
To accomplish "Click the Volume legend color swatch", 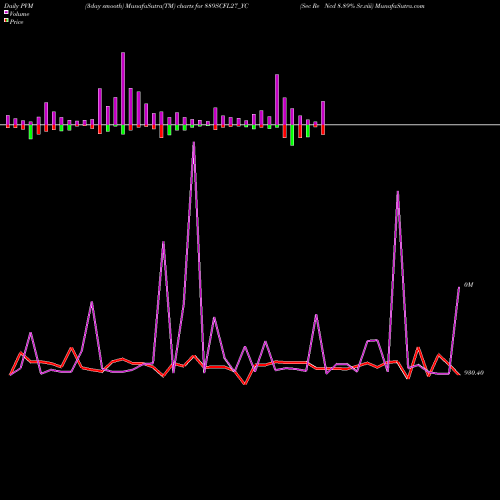I will (x=6, y=12).
